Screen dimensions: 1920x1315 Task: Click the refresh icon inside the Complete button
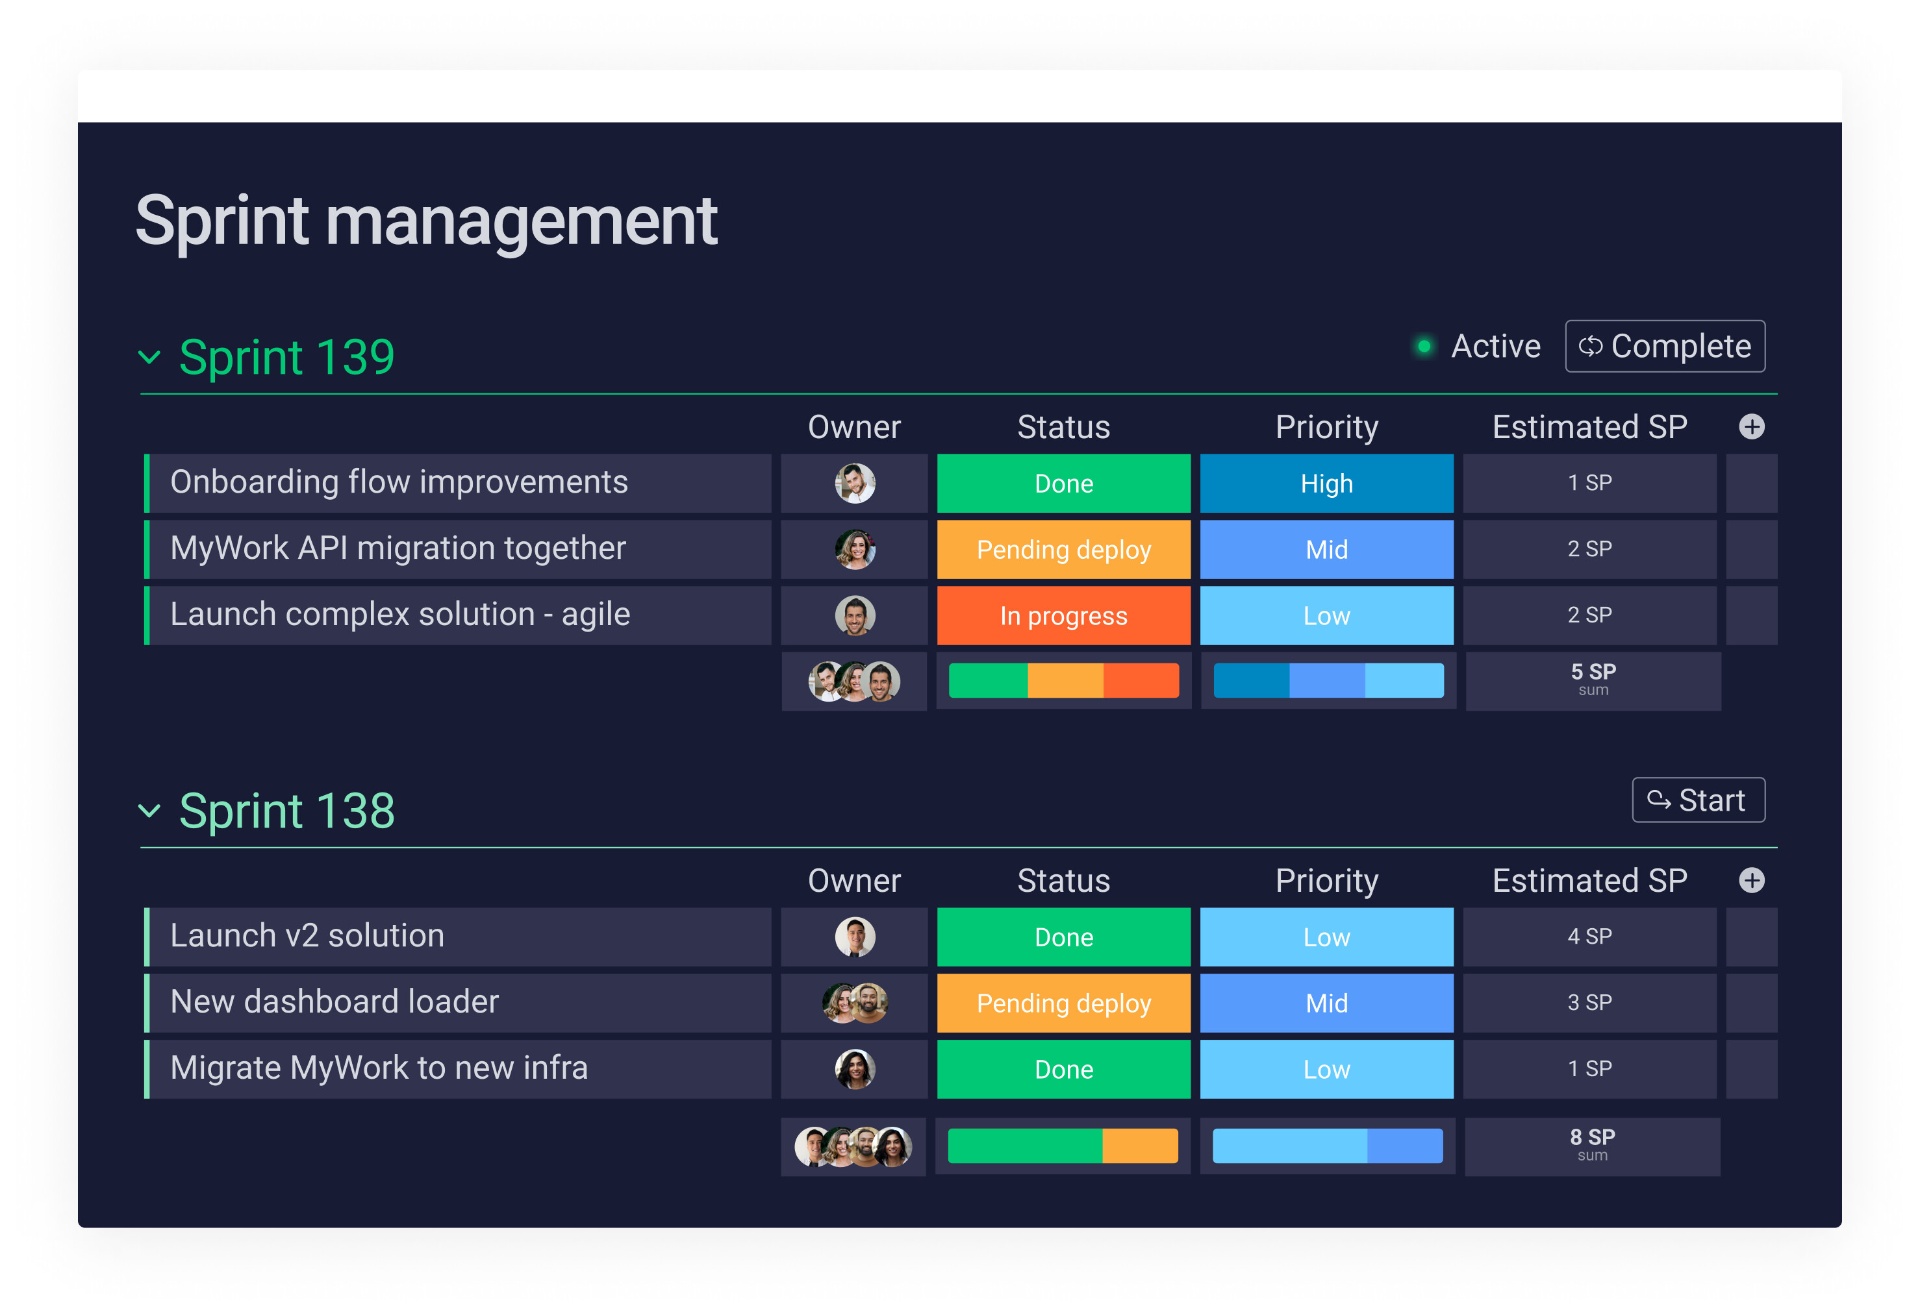1593,347
